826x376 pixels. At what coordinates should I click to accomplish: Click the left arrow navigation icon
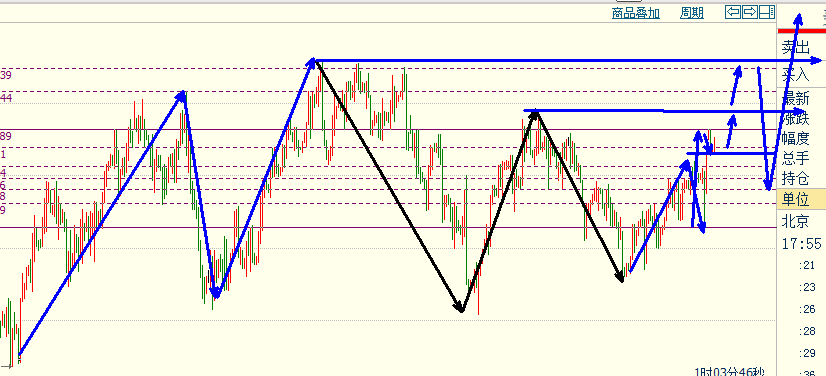click(x=733, y=12)
